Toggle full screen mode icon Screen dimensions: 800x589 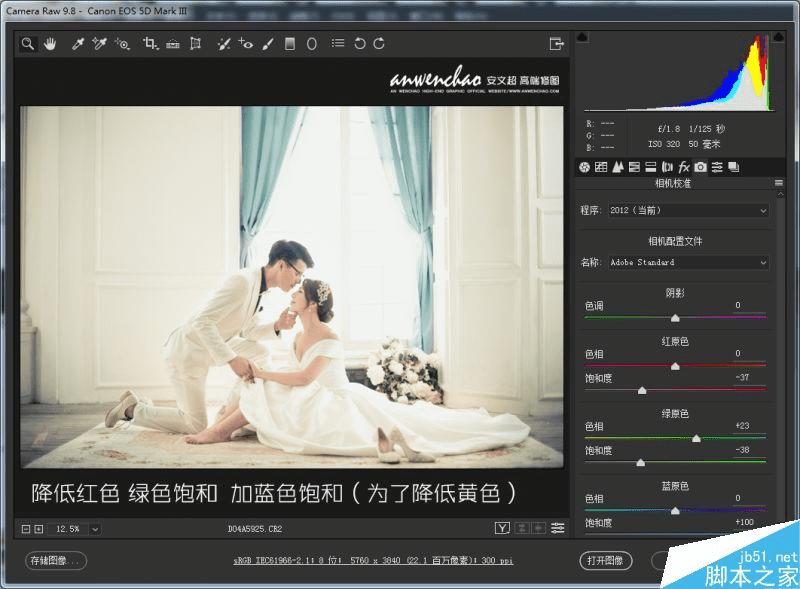tap(557, 44)
